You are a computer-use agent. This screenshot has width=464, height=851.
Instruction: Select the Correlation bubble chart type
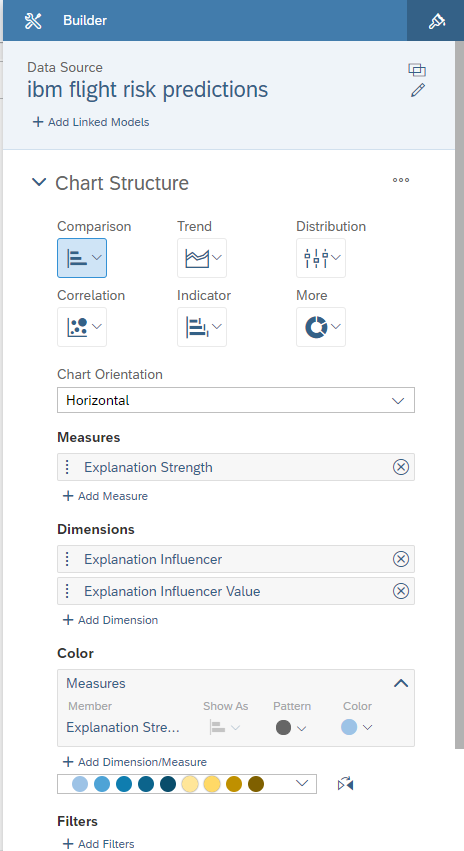click(x=82, y=327)
